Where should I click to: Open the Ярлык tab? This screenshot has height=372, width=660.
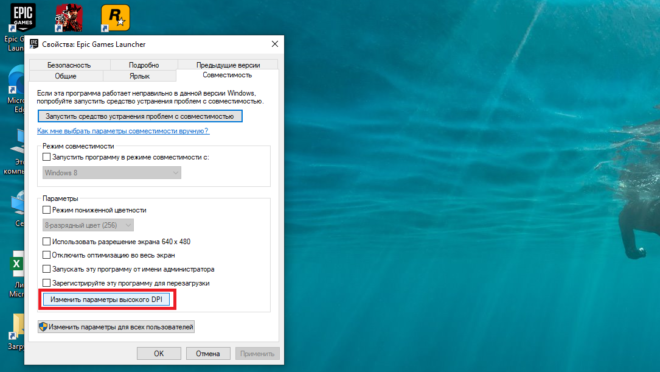[139, 76]
